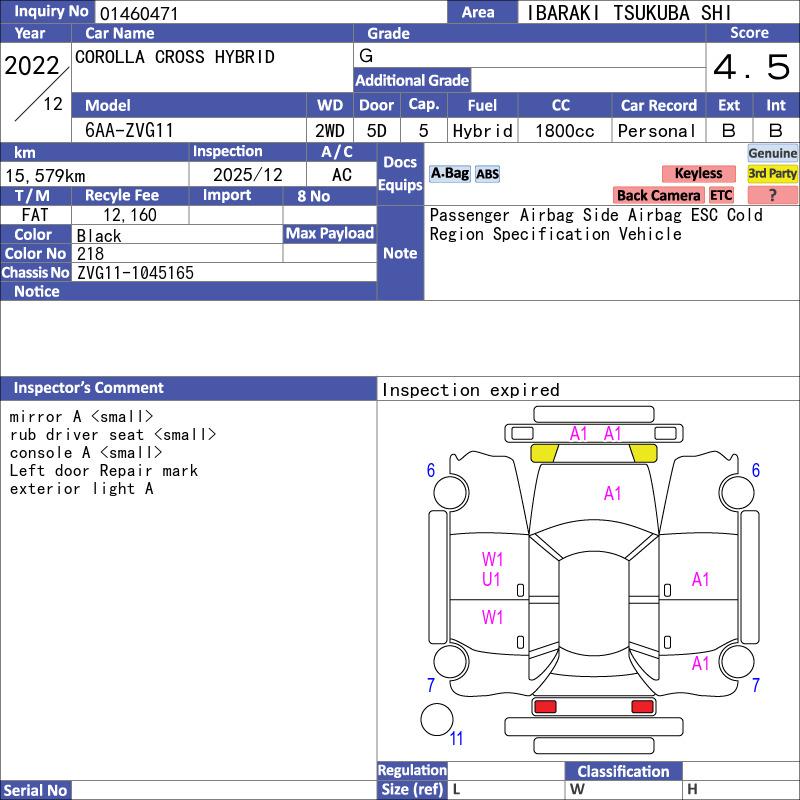Toggle the Genuine navigation label
This screenshot has width=800, height=800.
[x=772, y=153]
